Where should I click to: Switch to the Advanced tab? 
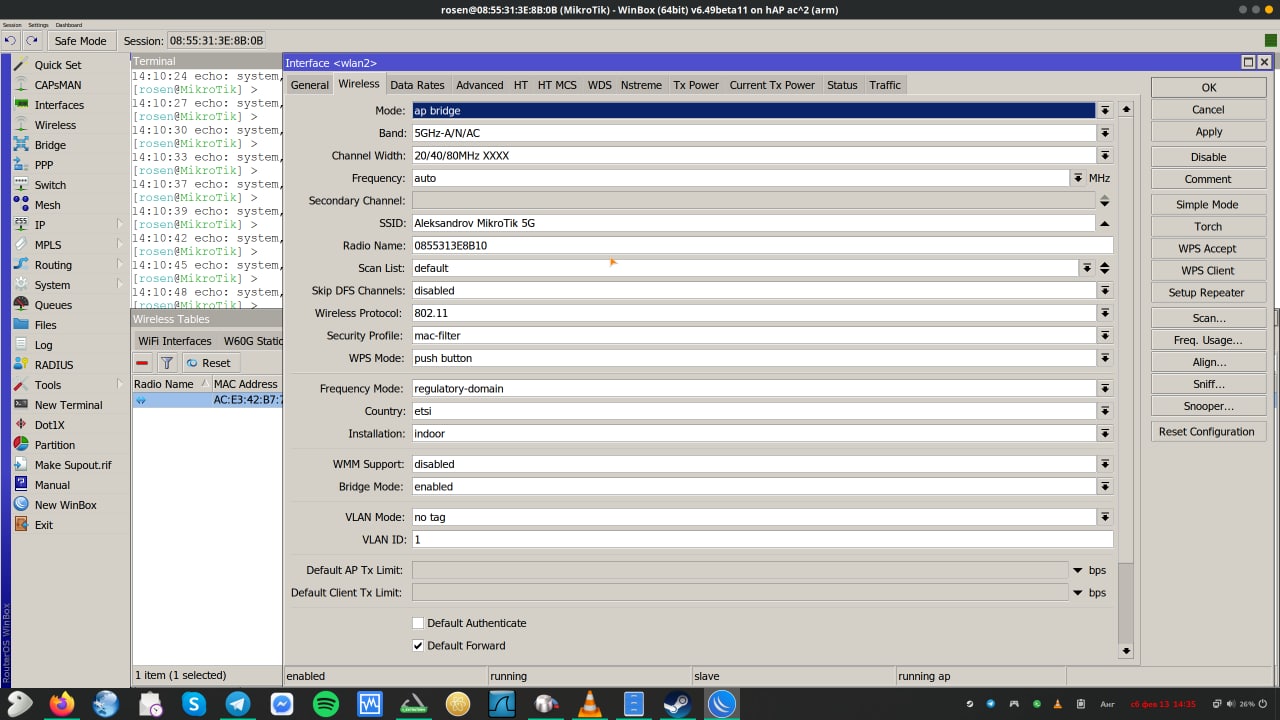coord(480,85)
